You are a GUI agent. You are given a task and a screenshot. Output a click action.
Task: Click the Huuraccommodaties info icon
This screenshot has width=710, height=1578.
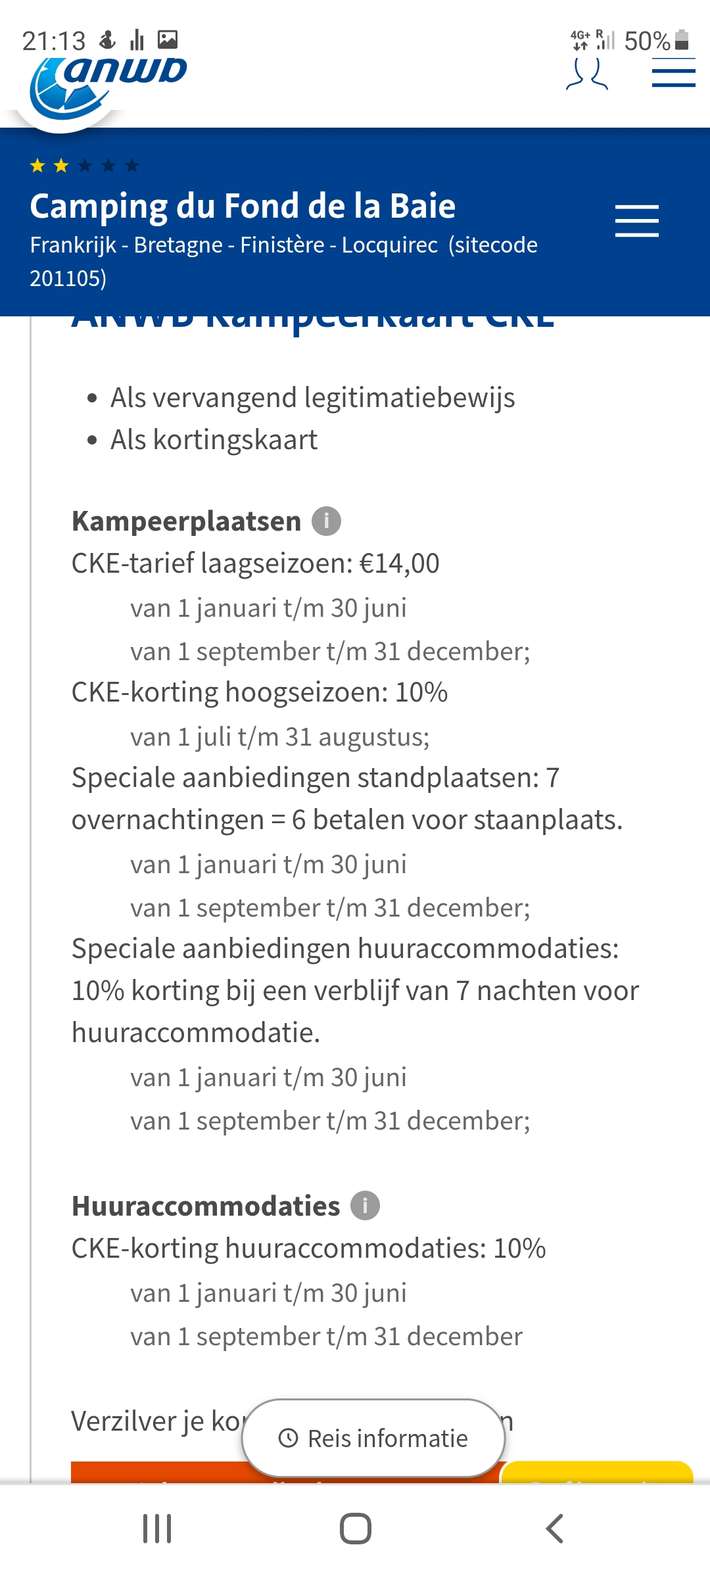pos(365,1206)
